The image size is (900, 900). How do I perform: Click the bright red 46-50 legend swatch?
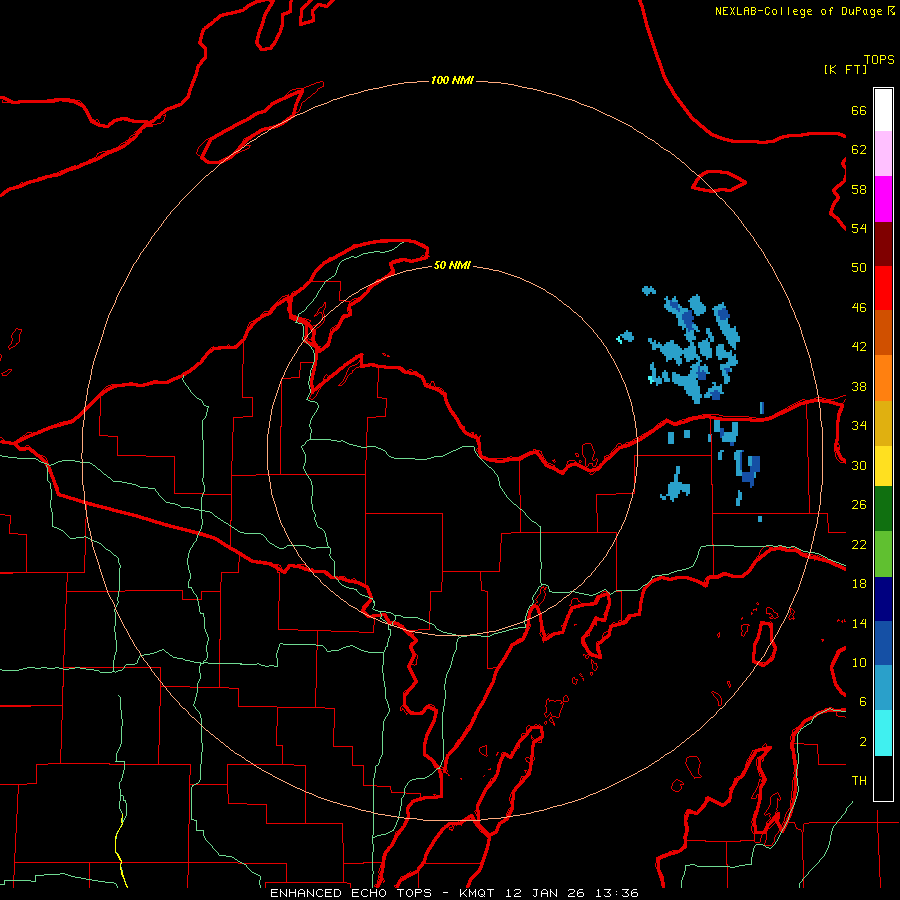point(883,288)
